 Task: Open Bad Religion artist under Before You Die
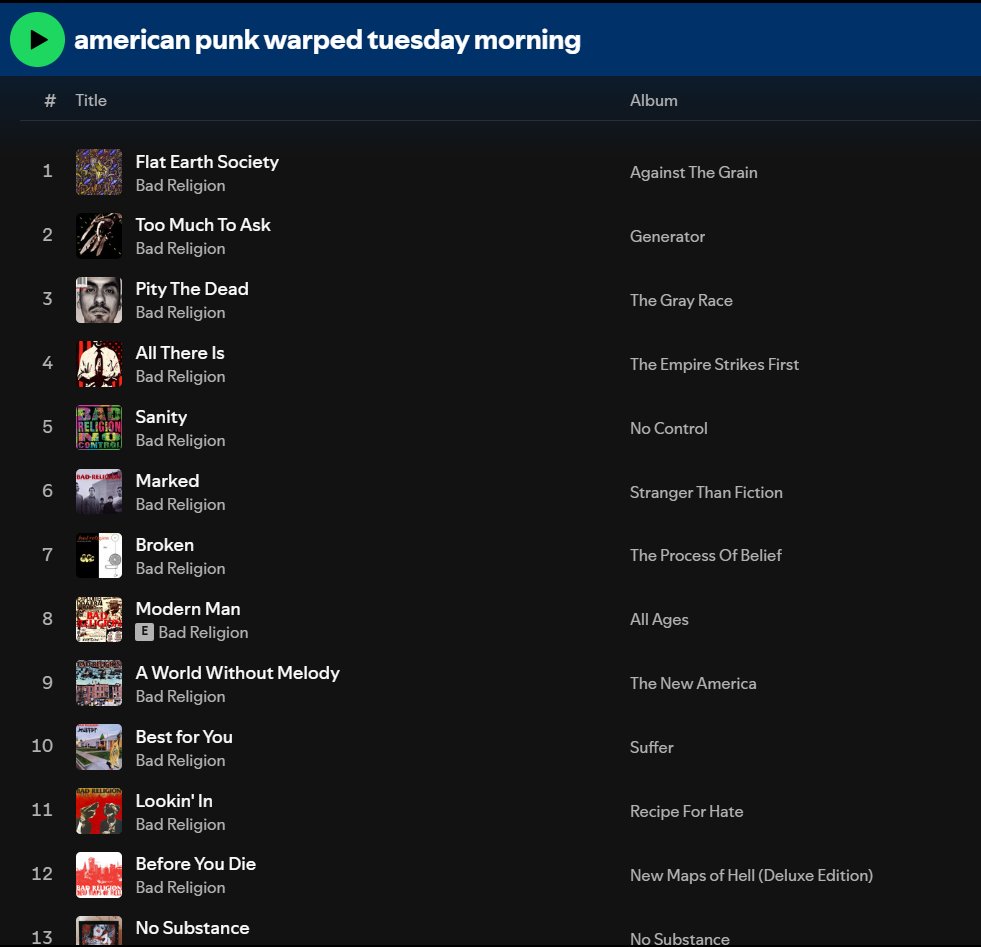pos(180,888)
